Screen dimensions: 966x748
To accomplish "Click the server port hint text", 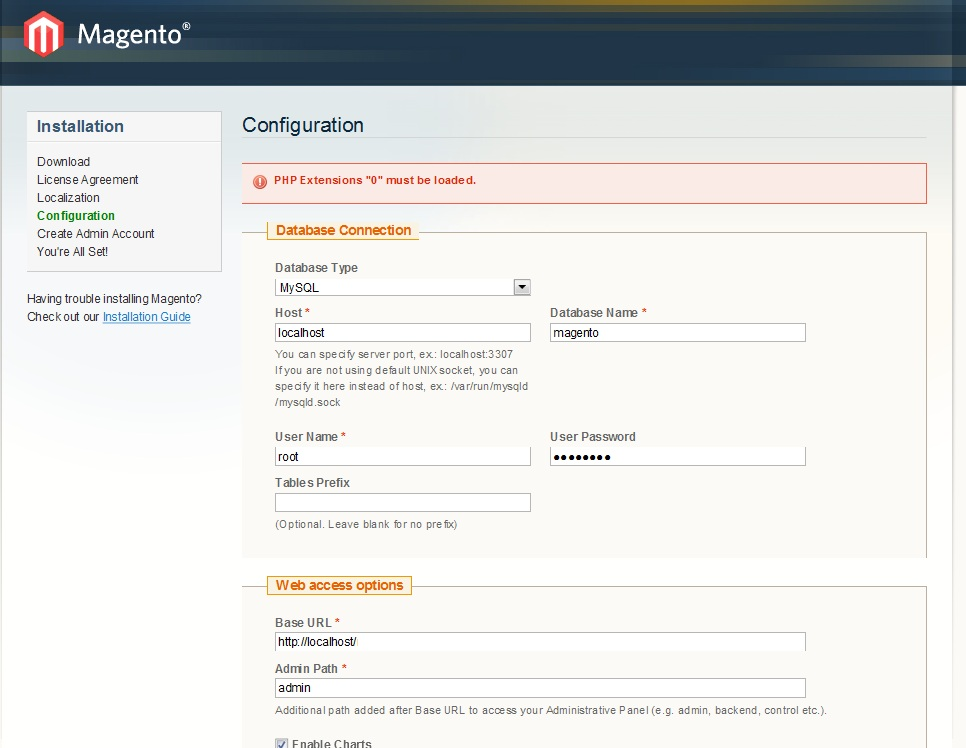I will (x=401, y=378).
